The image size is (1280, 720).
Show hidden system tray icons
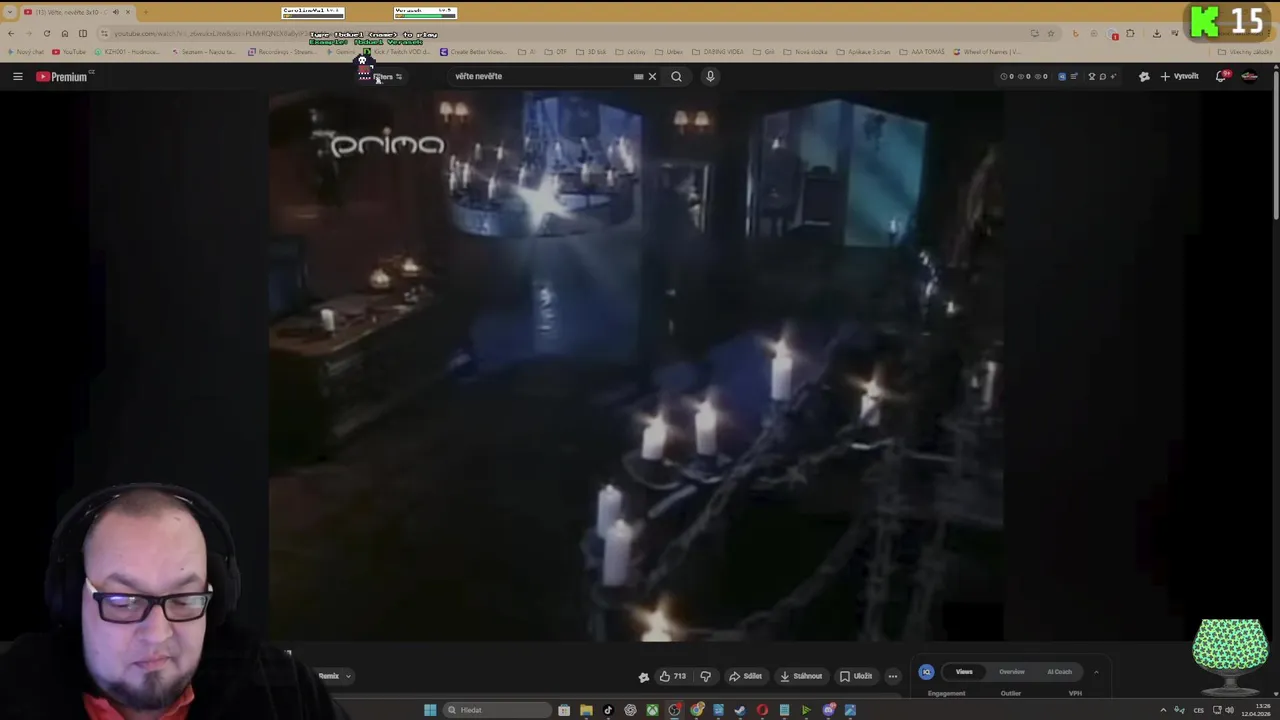click(1162, 710)
